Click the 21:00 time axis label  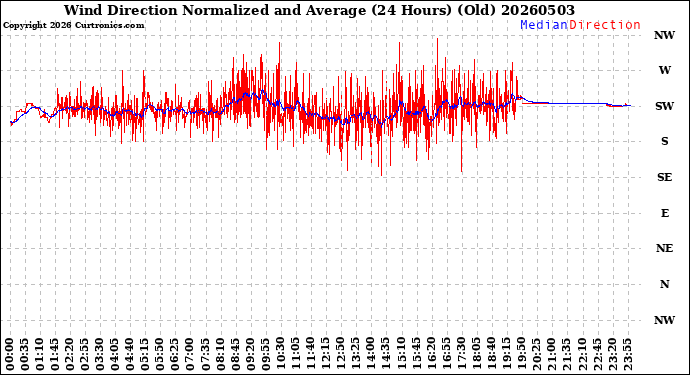552,355
